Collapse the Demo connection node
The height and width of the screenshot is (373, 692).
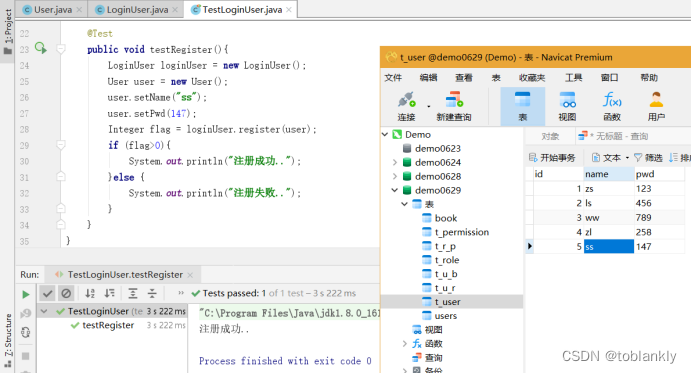(x=385, y=134)
